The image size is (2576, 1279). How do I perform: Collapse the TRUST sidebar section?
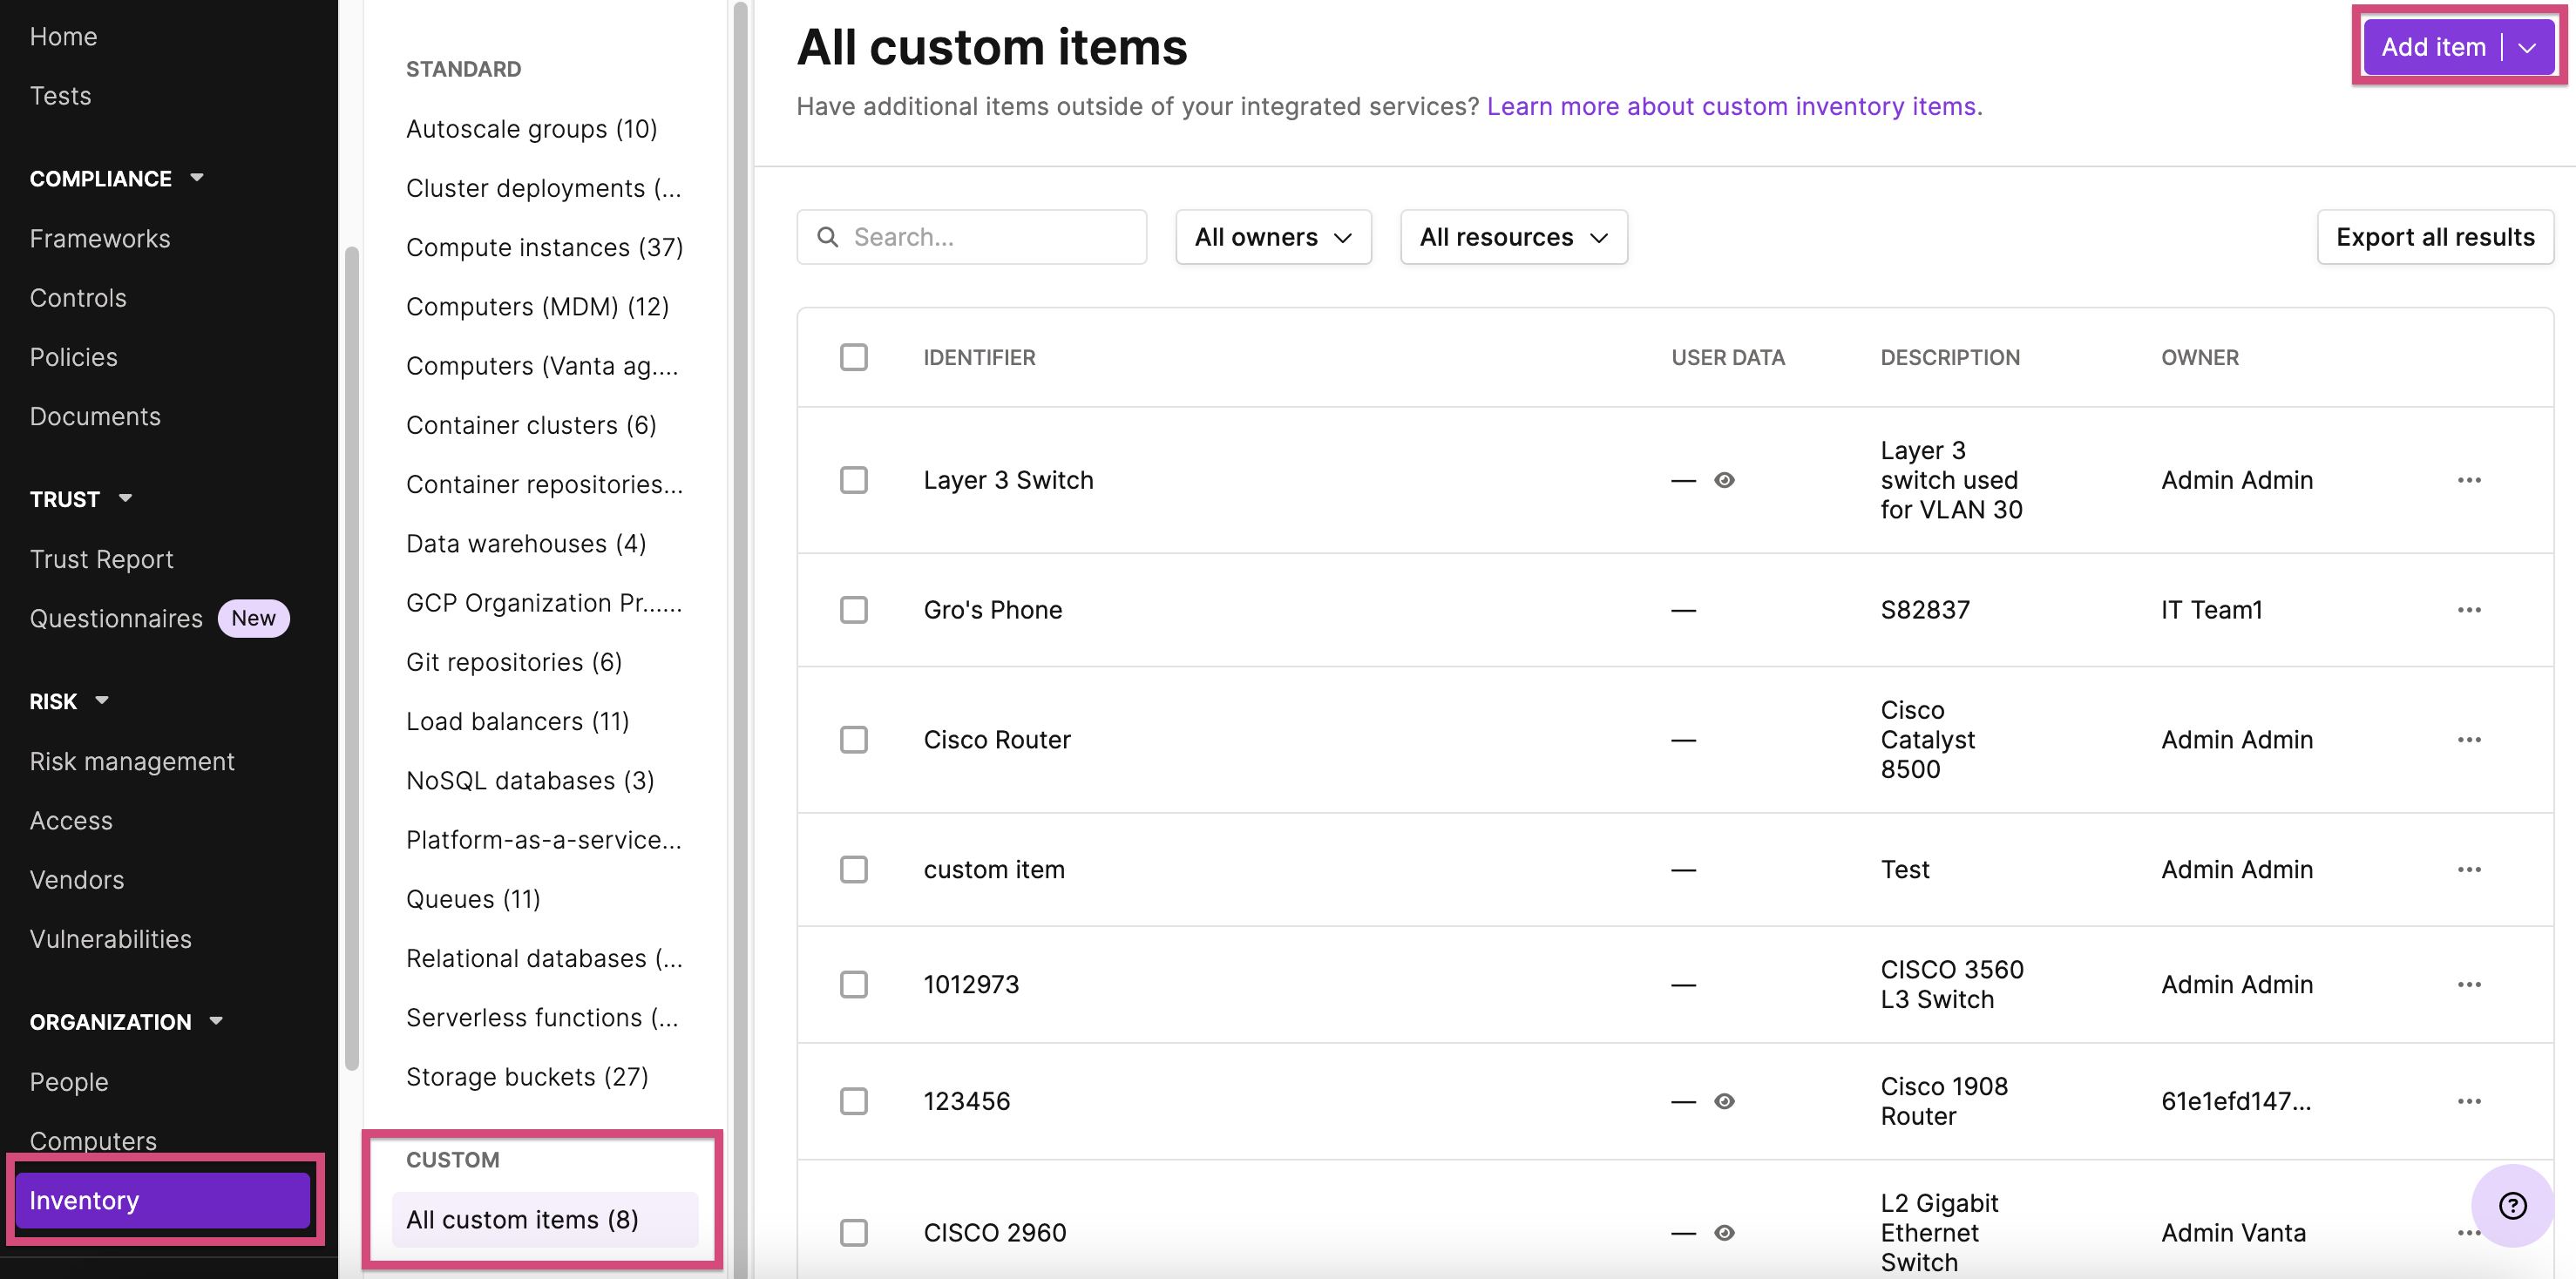point(125,498)
